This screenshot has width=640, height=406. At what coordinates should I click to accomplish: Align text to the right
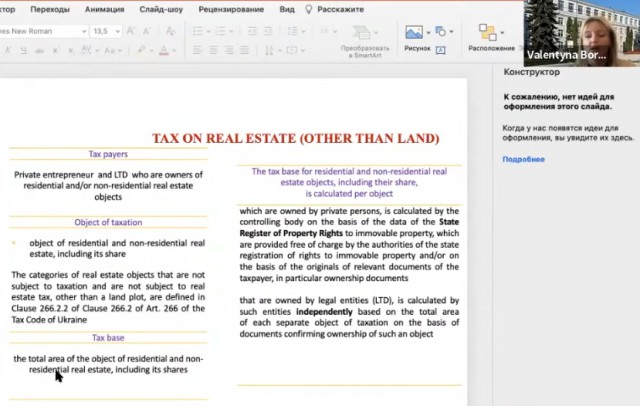click(x=229, y=50)
